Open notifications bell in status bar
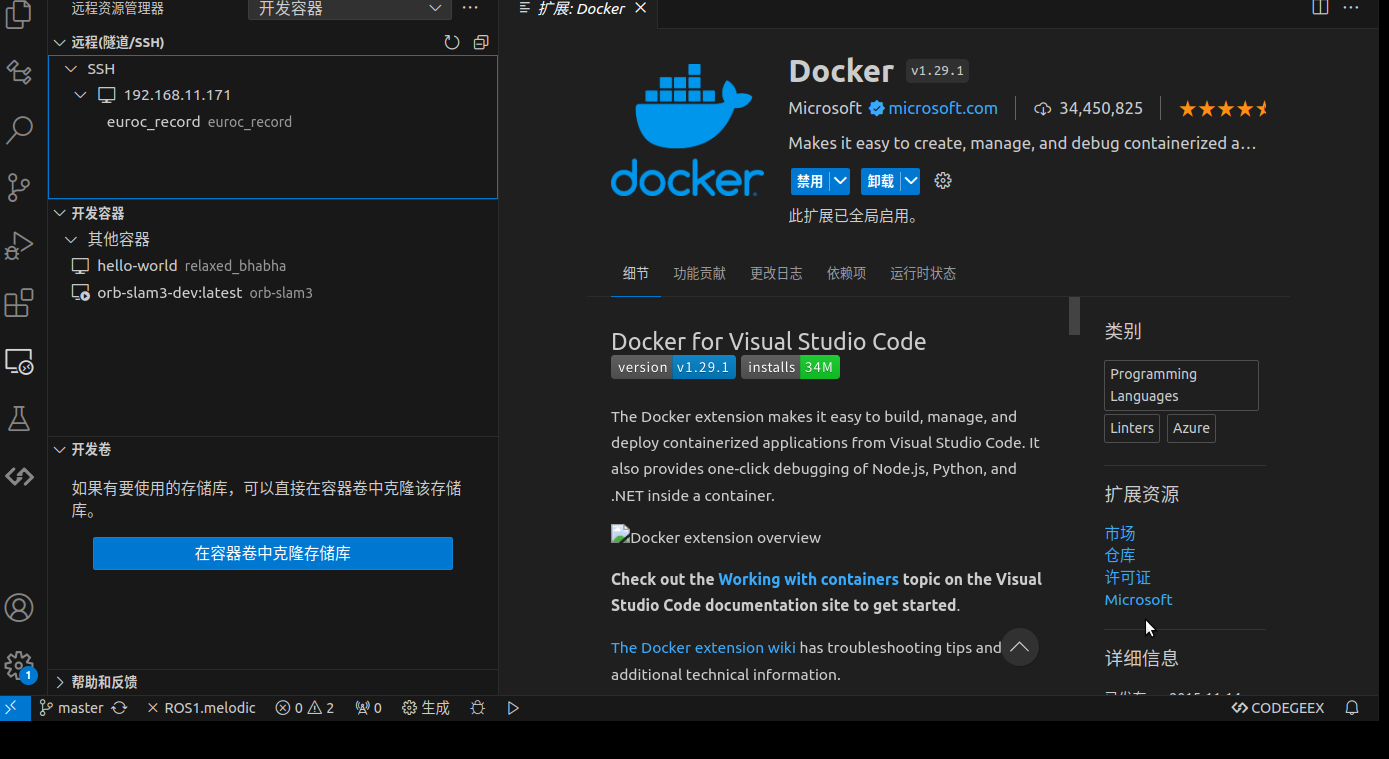The height and width of the screenshot is (759, 1389). click(1352, 707)
